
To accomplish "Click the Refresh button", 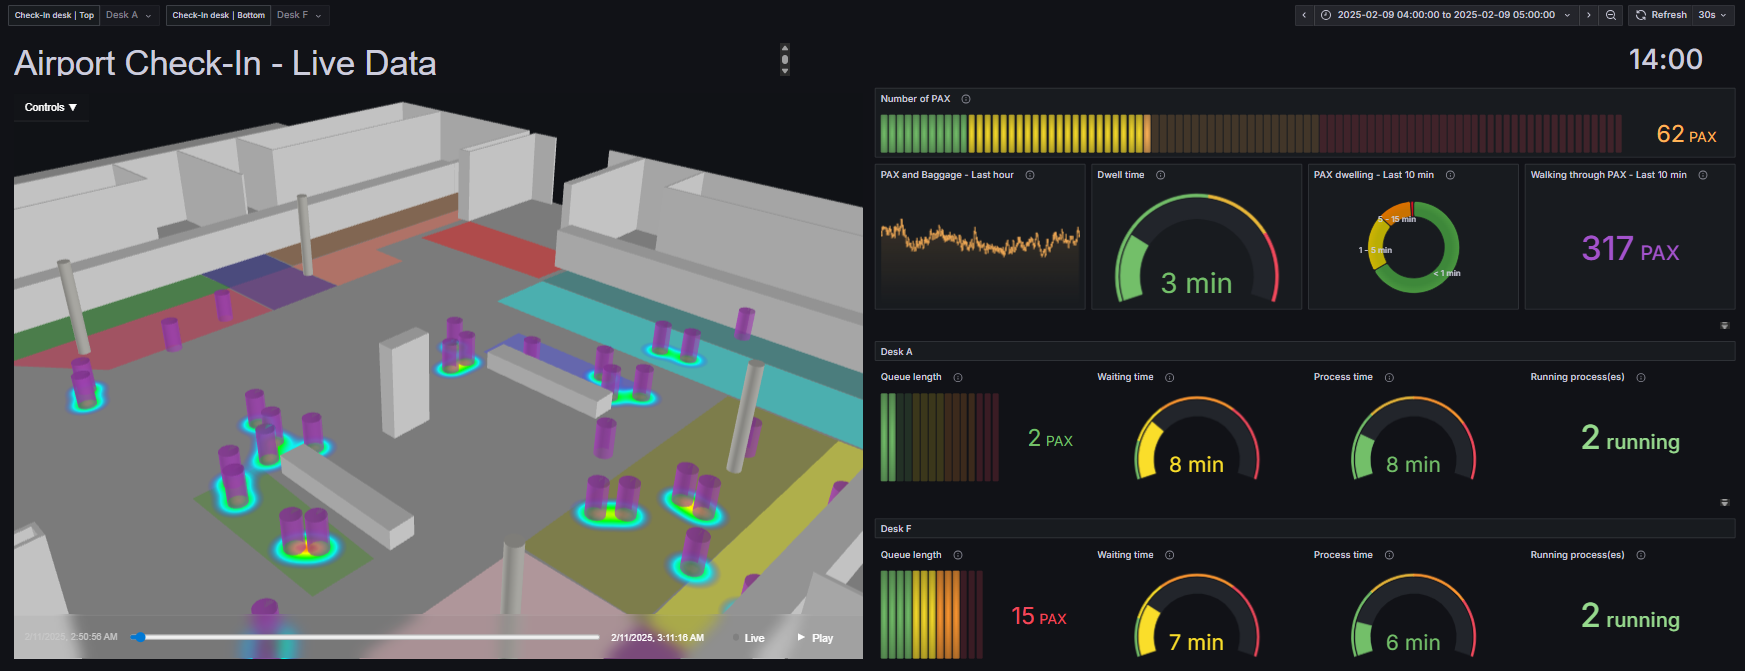I will [1661, 15].
